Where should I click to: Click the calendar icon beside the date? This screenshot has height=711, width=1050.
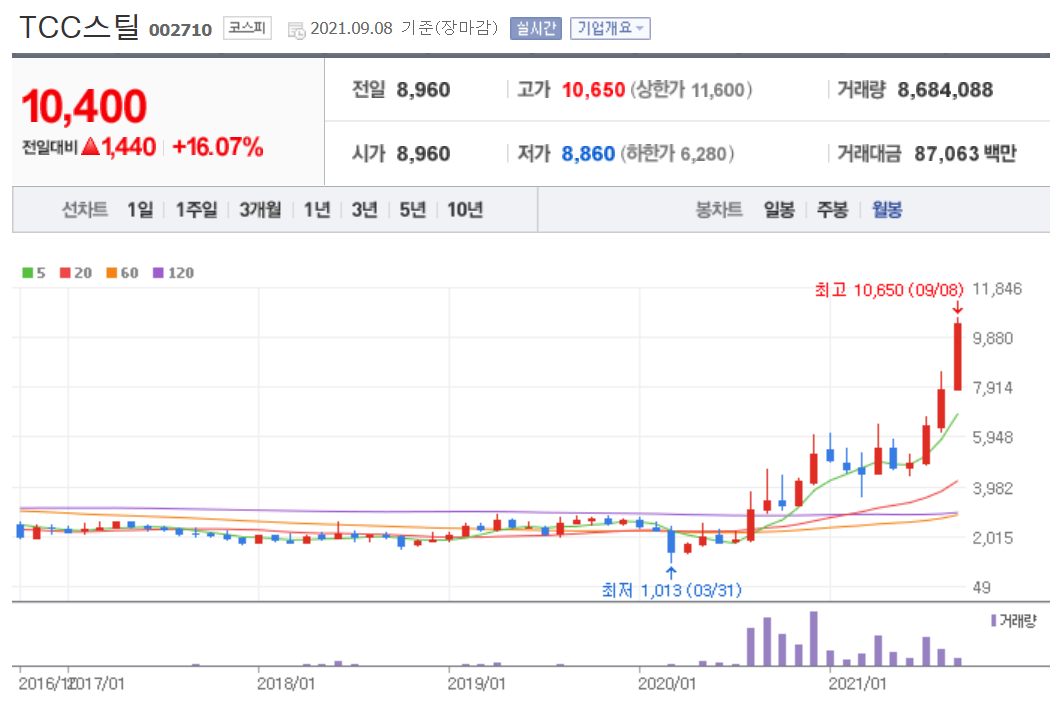coord(297,30)
